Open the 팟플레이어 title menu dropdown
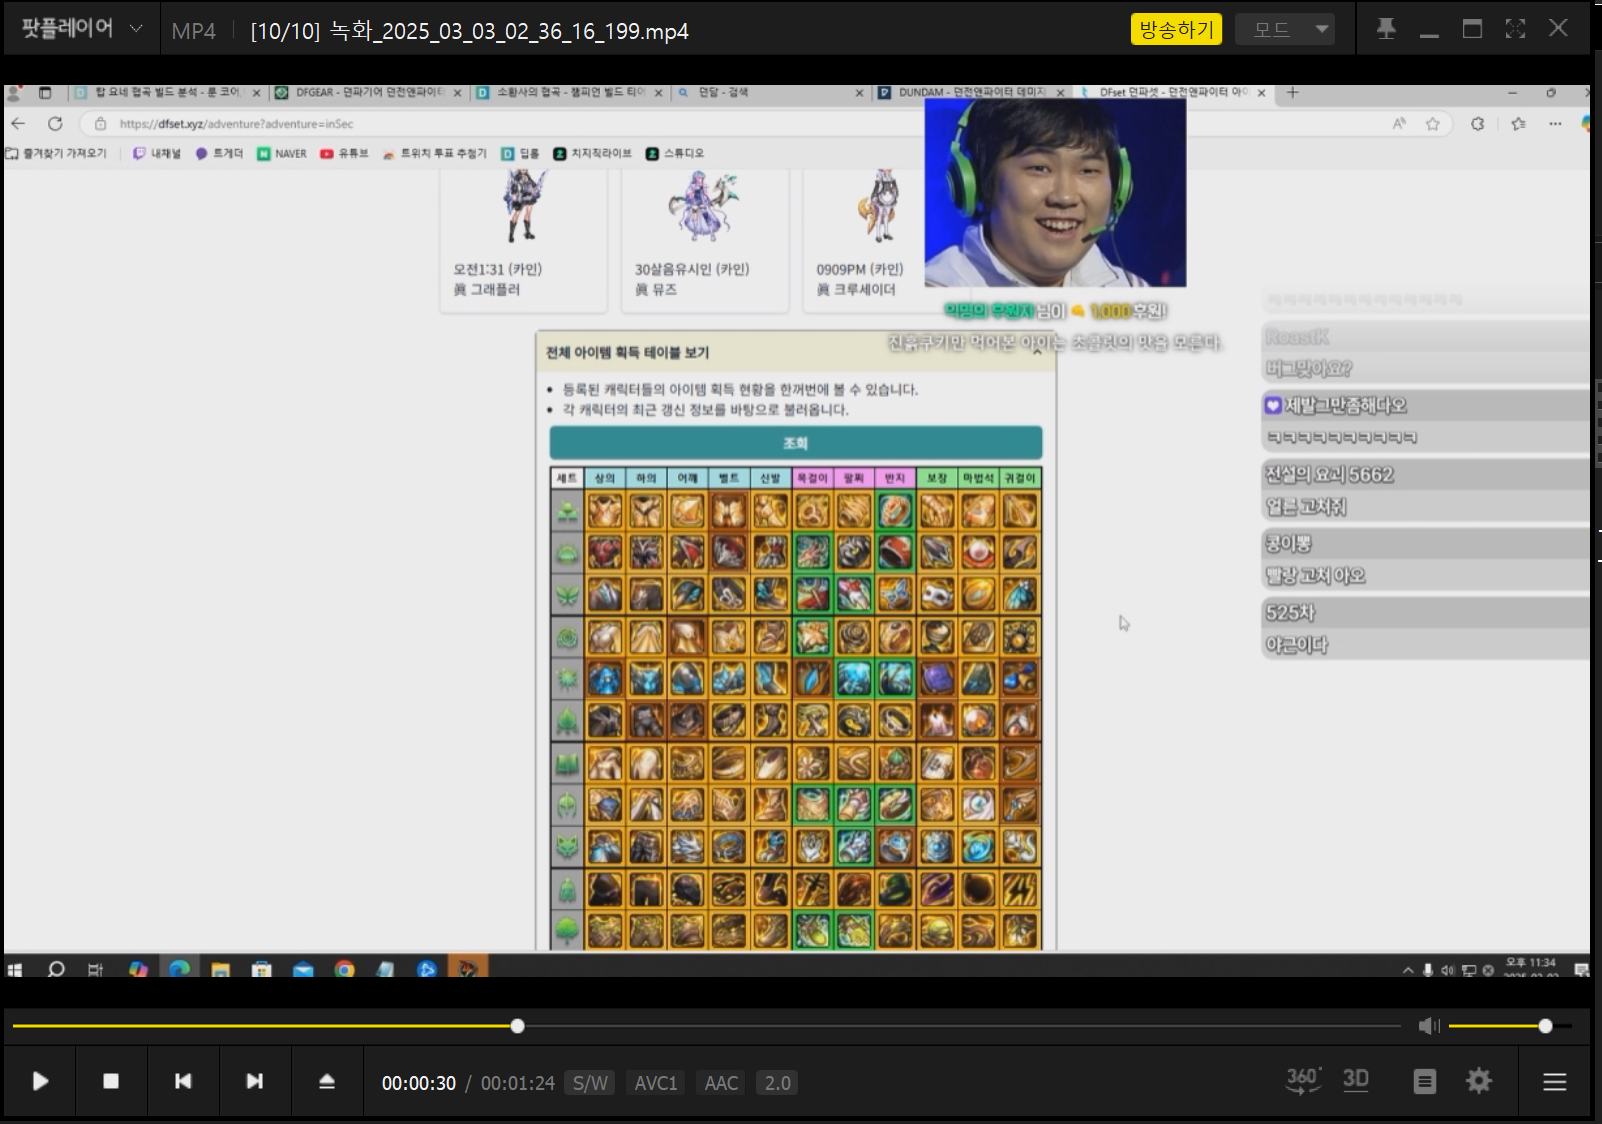 82,28
